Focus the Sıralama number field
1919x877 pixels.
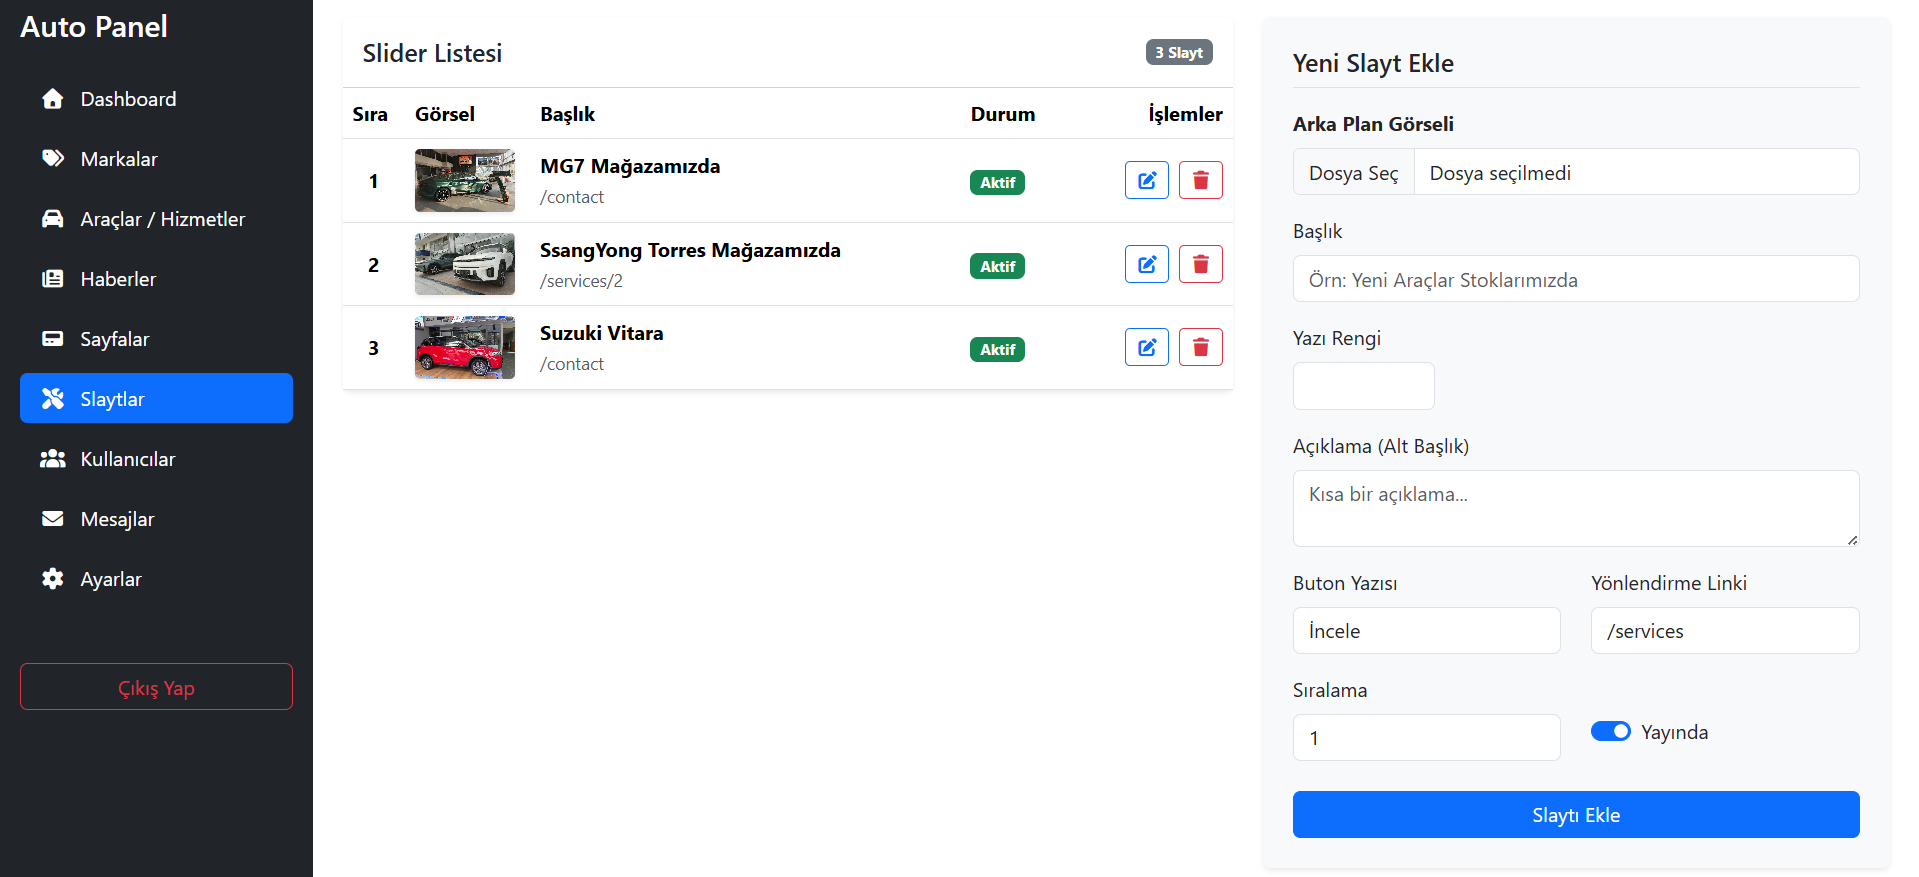tap(1425, 738)
